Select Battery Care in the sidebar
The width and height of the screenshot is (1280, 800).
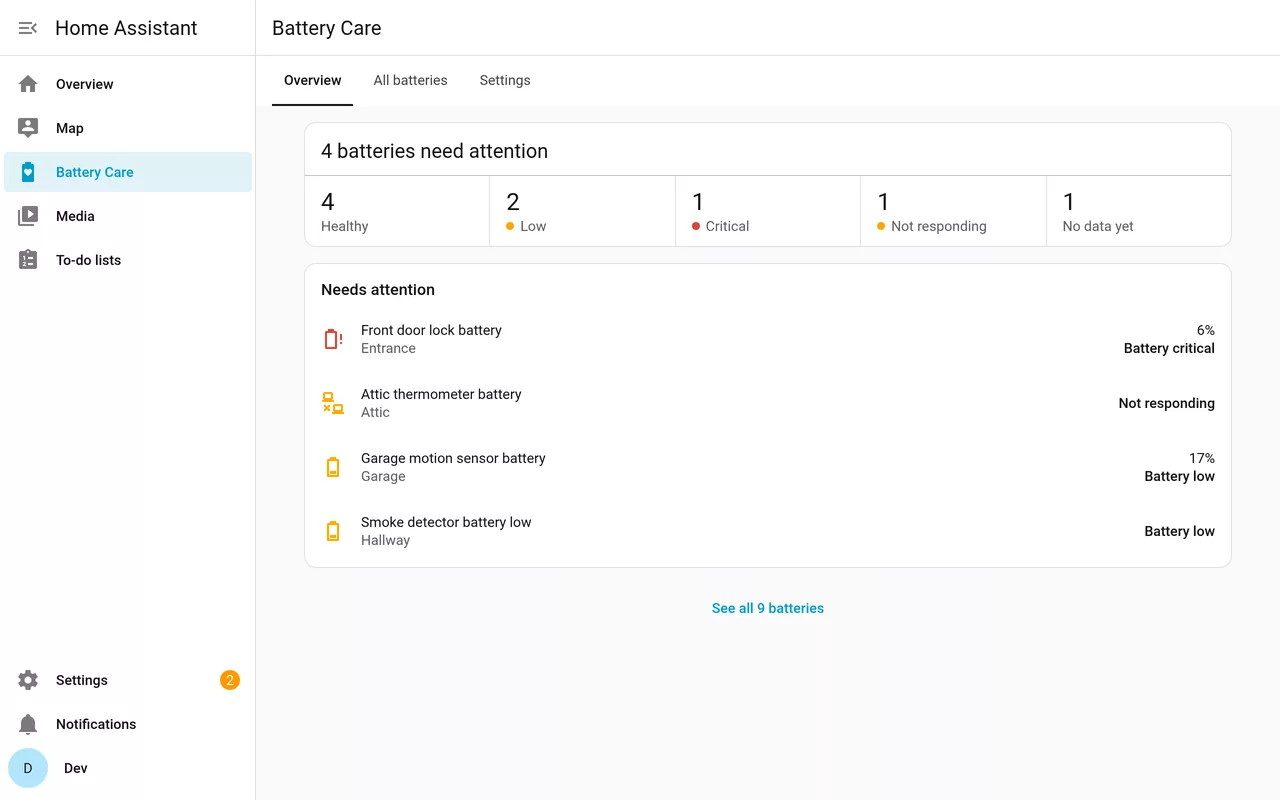128,172
